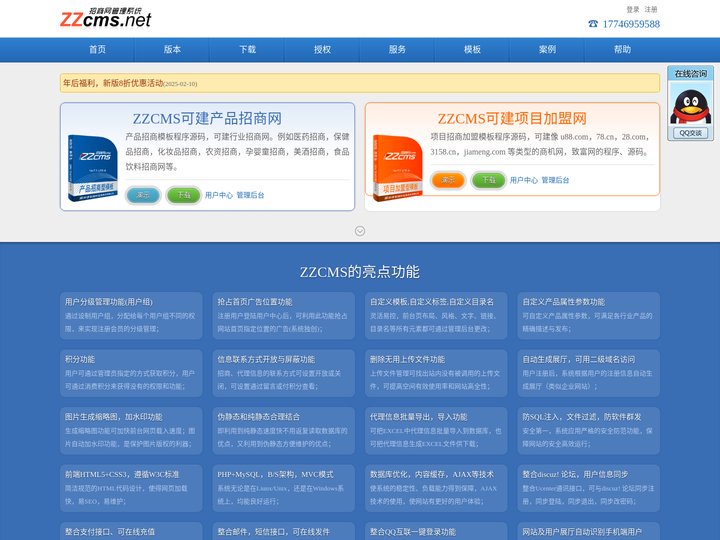Open the 版本 nav item
Image resolution: width=720 pixels, height=540 pixels.
pyautogui.click(x=172, y=50)
